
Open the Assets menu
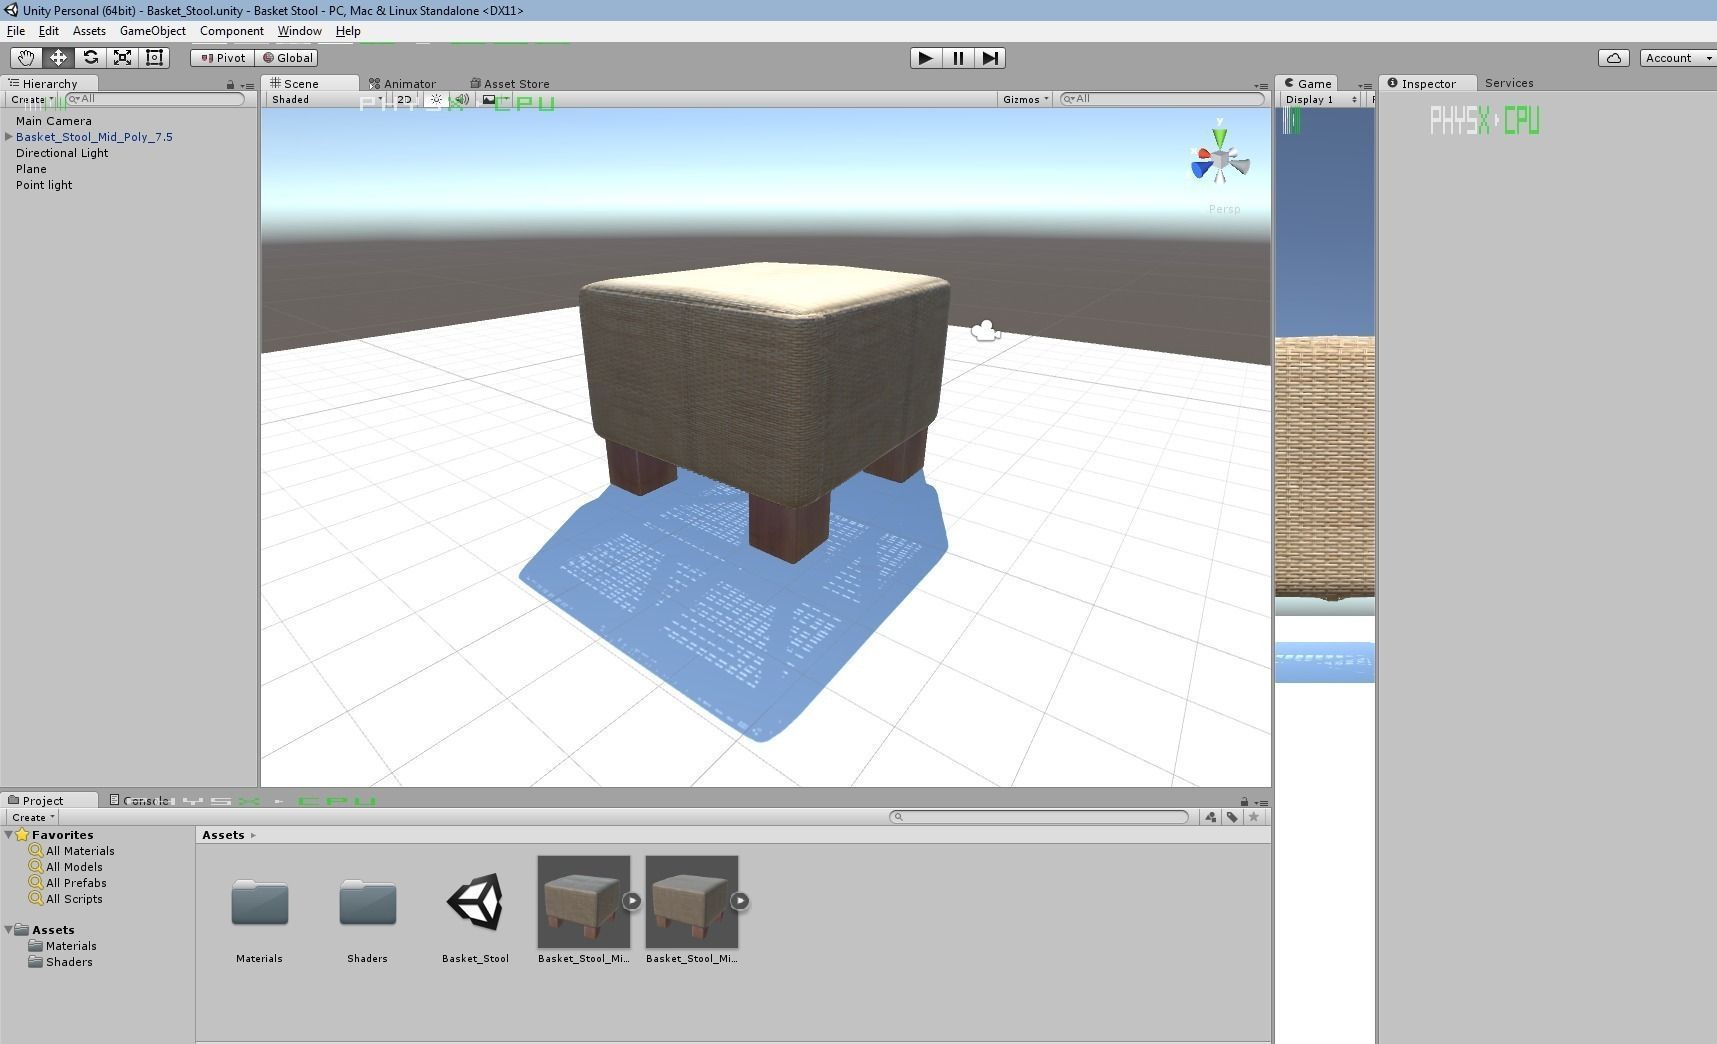[89, 31]
